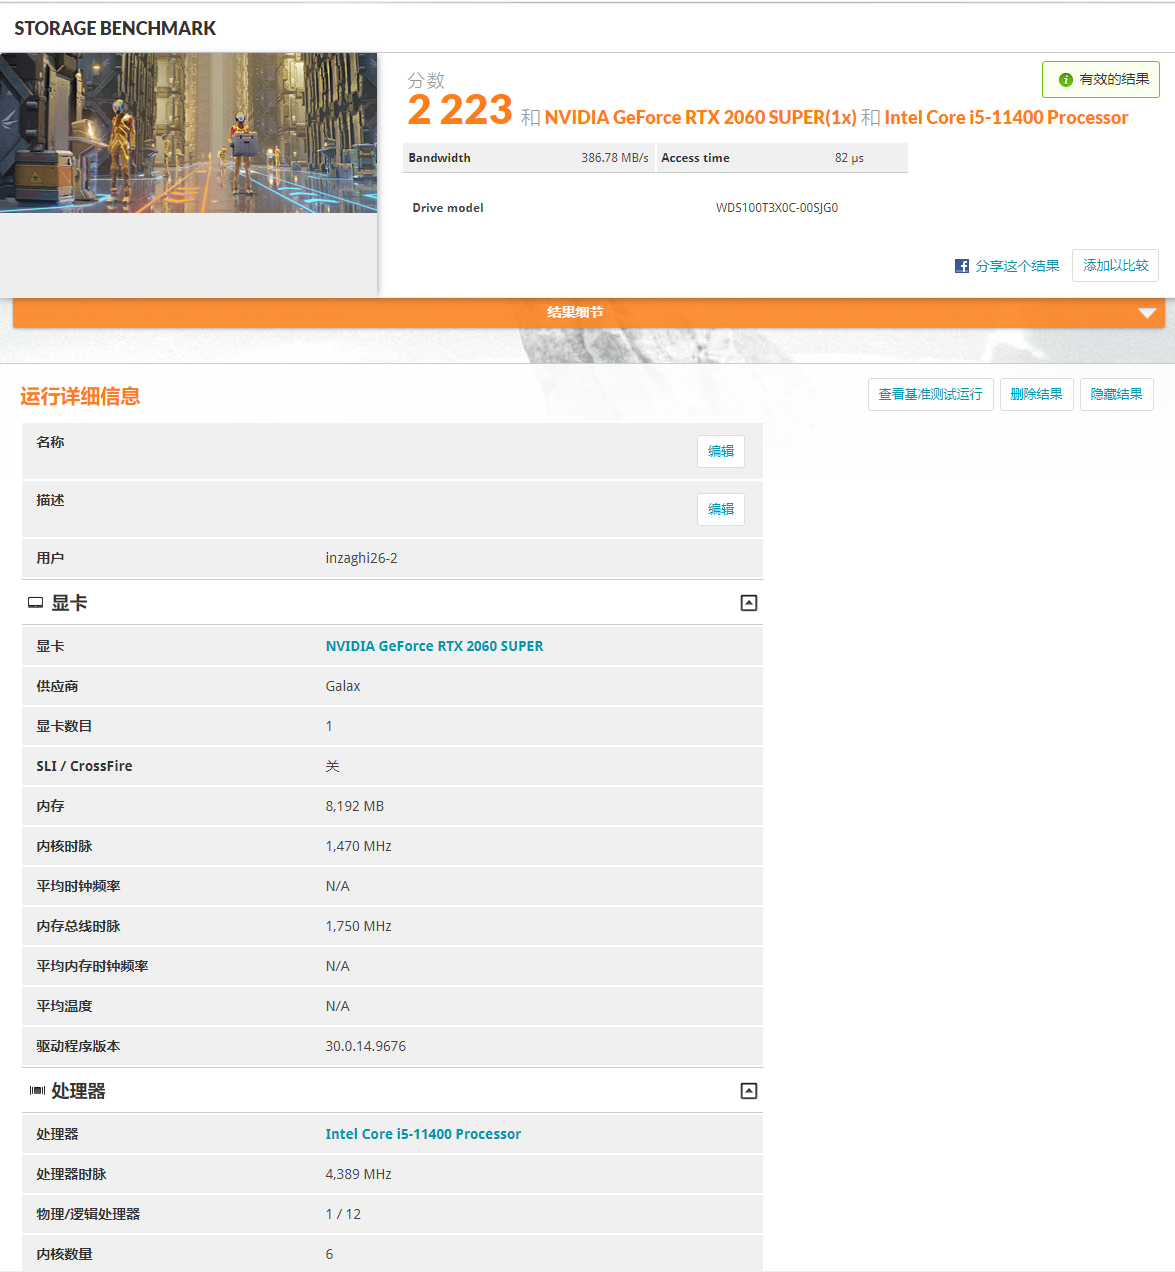Viewport: 1175px width, 1272px height.
Task: Click drive model WDS100T3X0C-00SJG0
Action: [777, 208]
